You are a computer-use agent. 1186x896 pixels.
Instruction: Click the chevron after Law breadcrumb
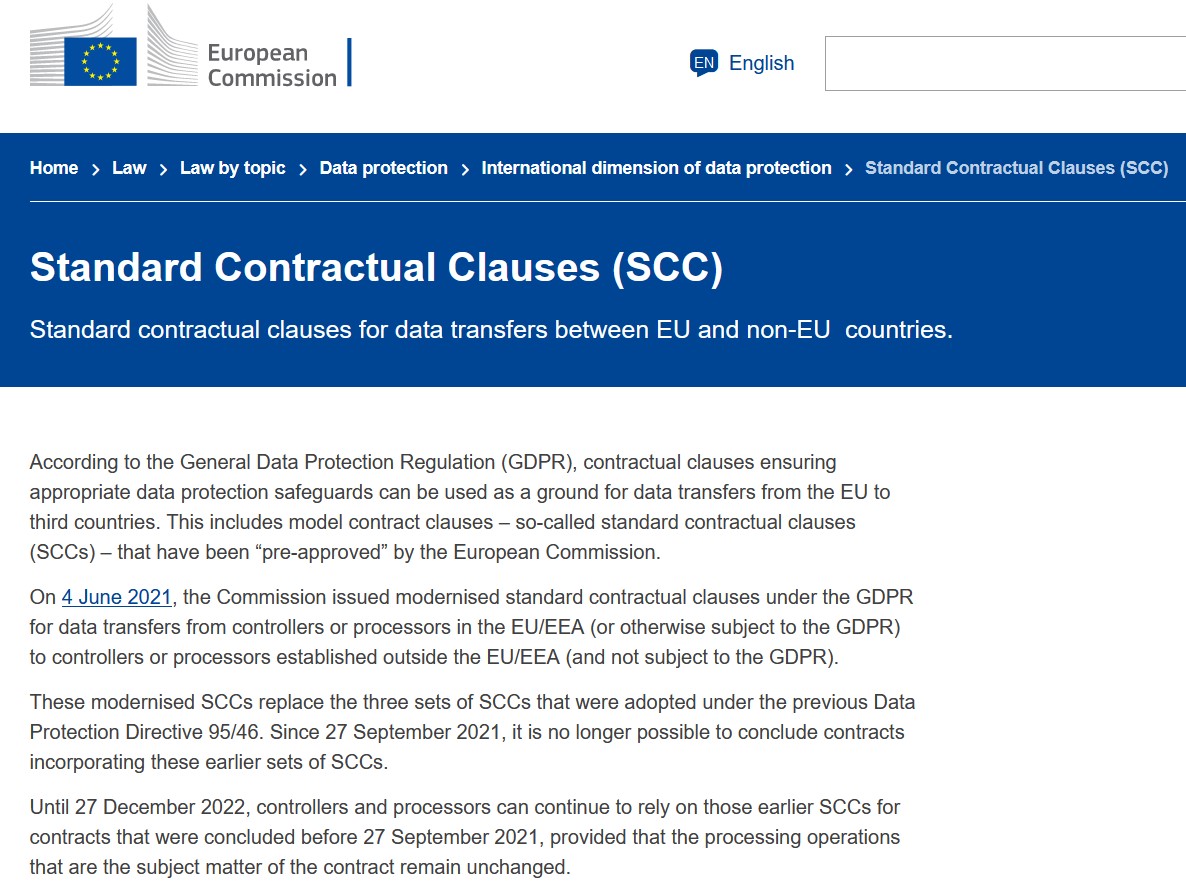coord(163,169)
